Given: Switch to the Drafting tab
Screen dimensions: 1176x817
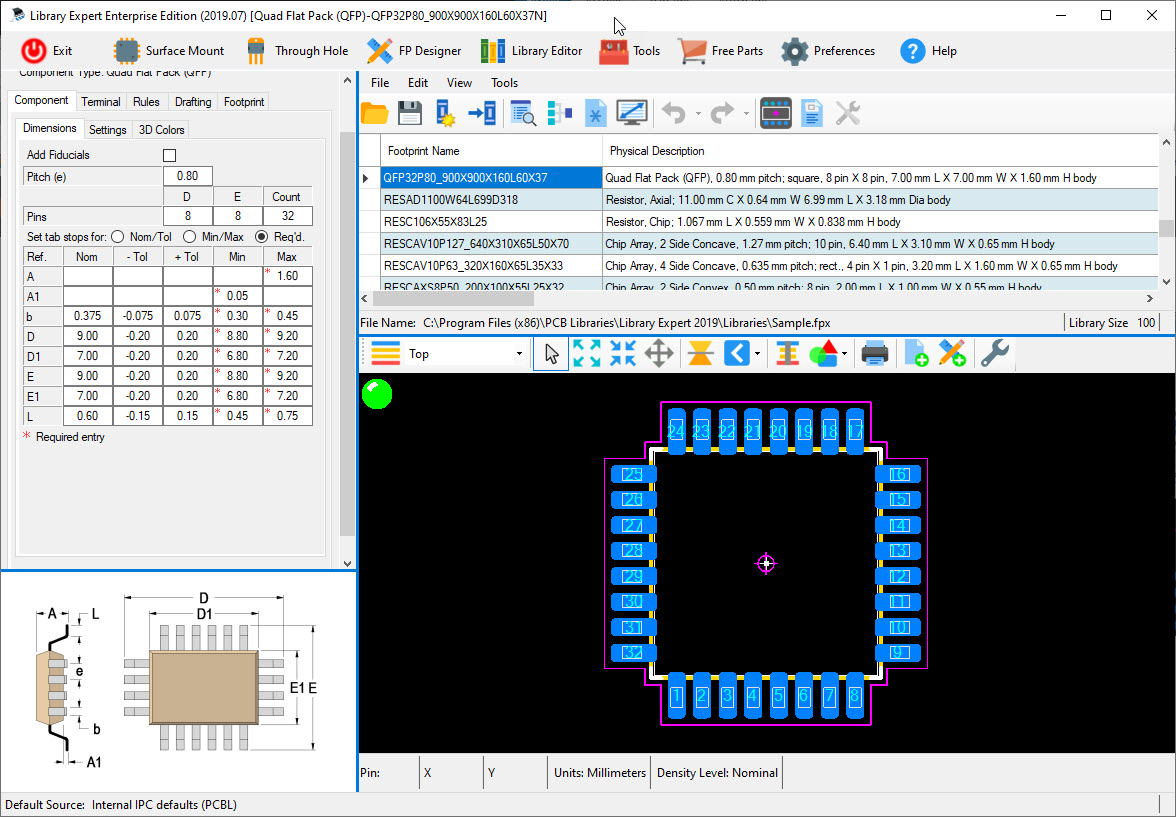Looking at the screenshot, I should (x=193, y=102).
